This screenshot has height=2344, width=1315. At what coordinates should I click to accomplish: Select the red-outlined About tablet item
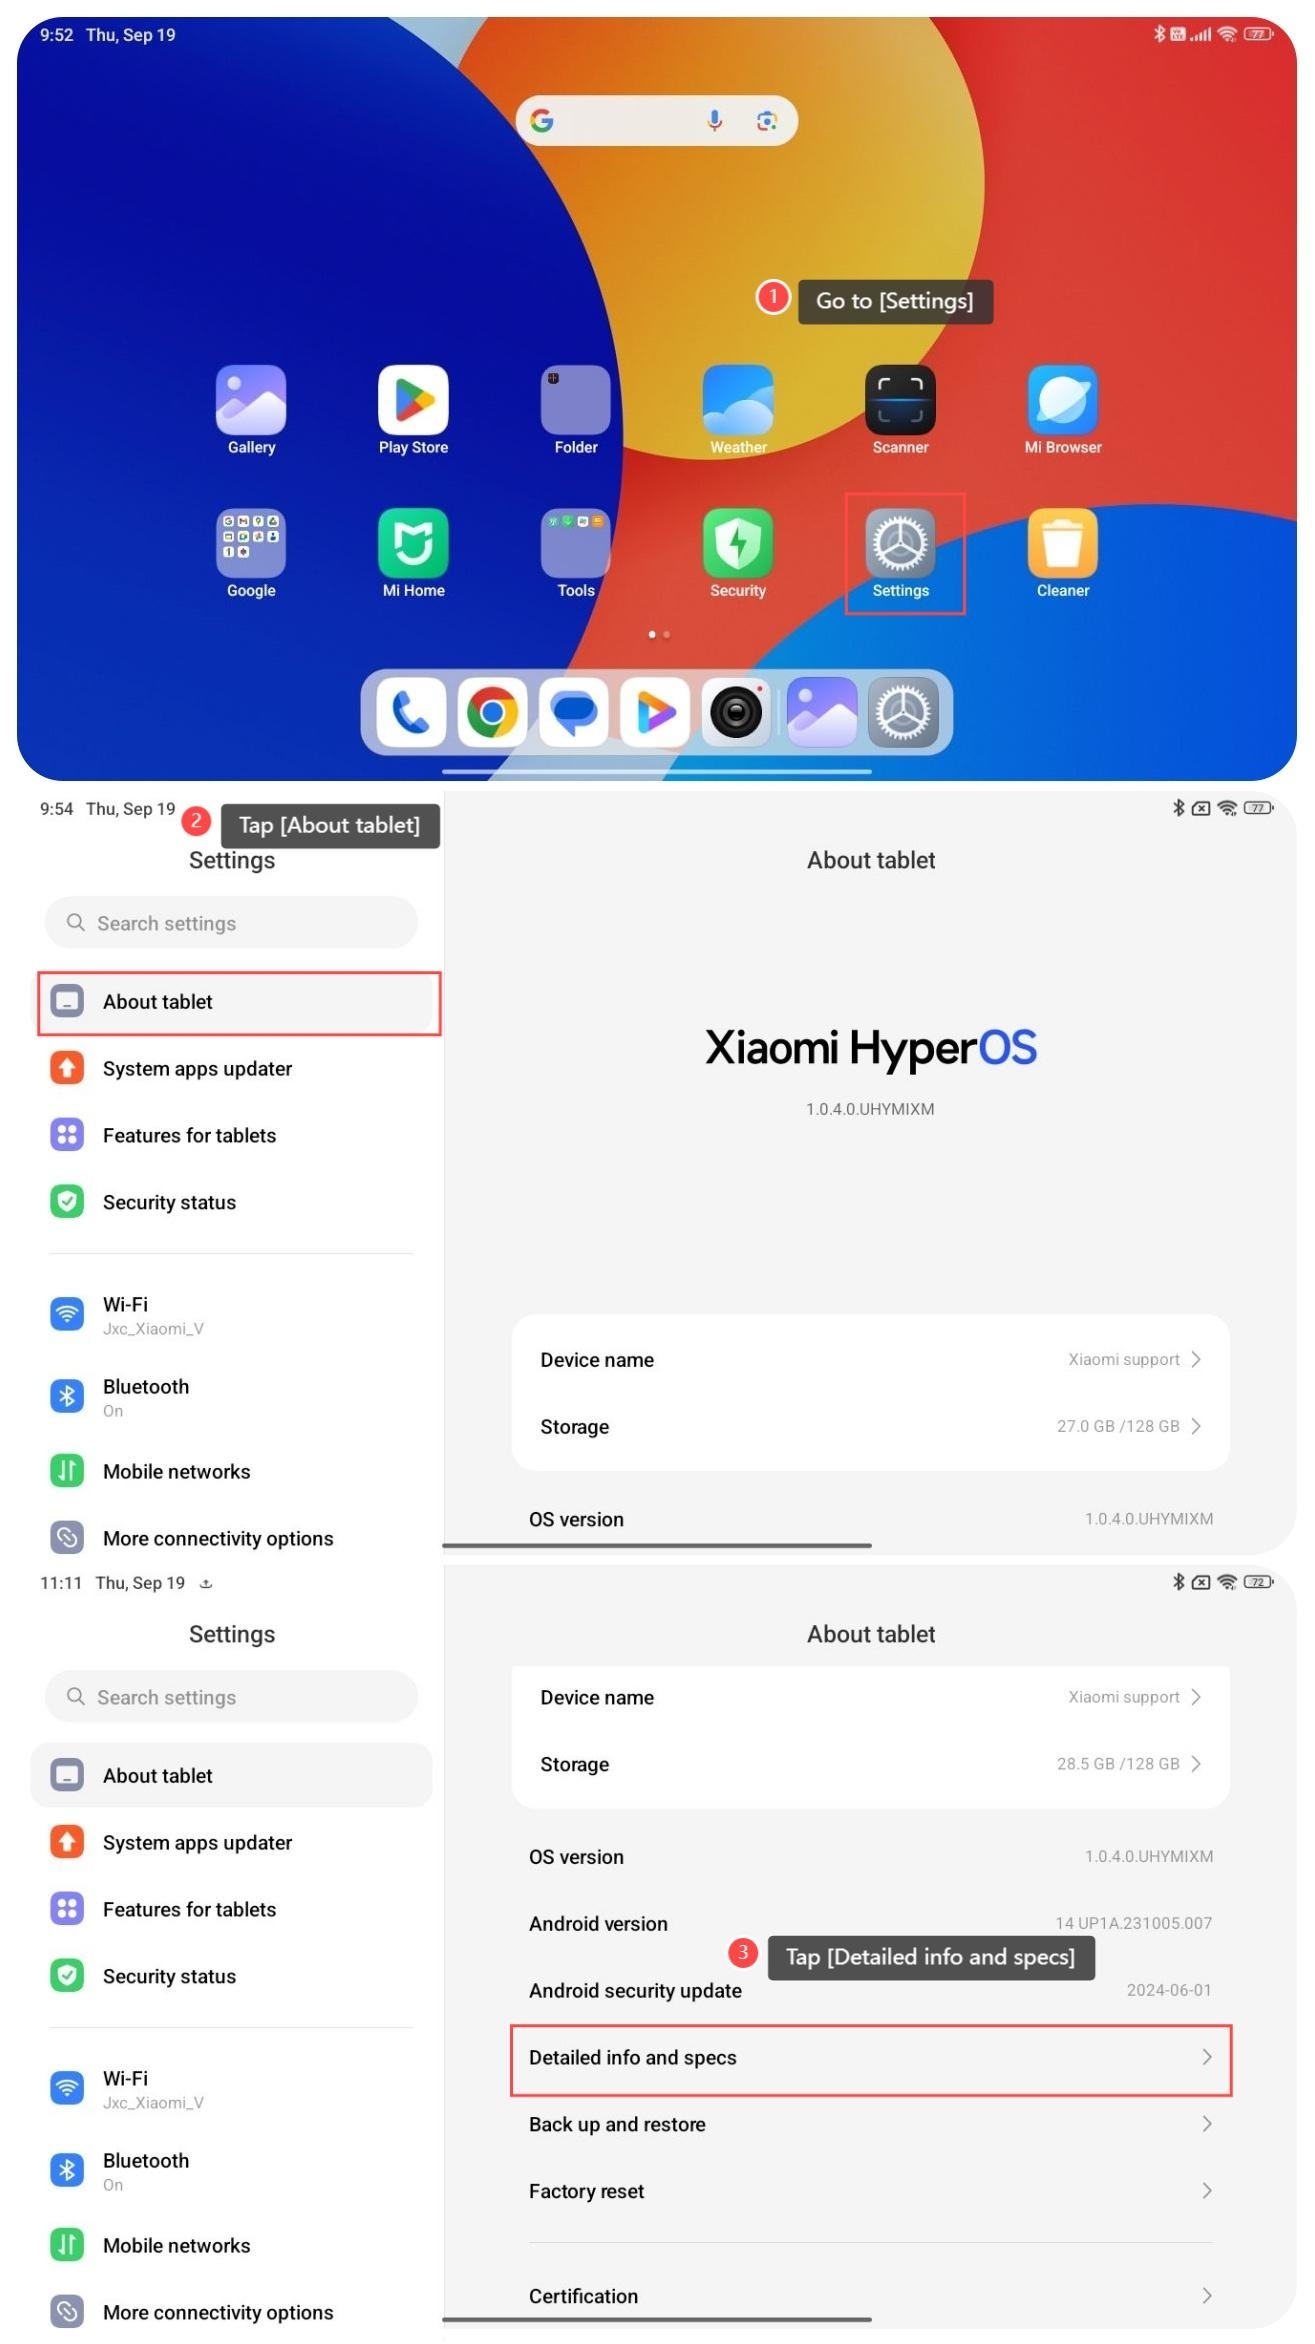pyautogui.click(x=239, y=1002)
